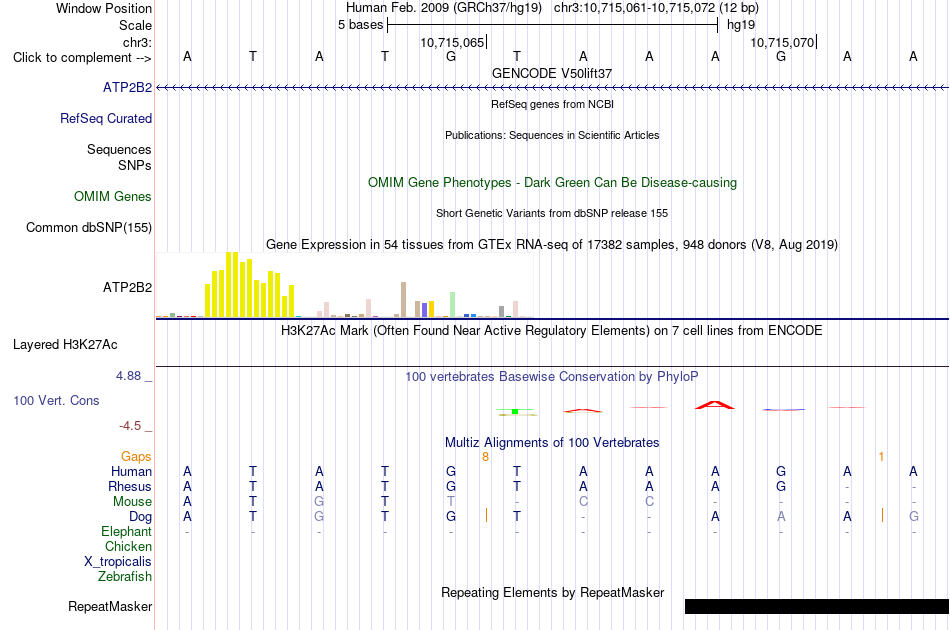Click the 'Click to complement -->' label
The height and width of the screenshot is (630, 950).
point(82,58)
